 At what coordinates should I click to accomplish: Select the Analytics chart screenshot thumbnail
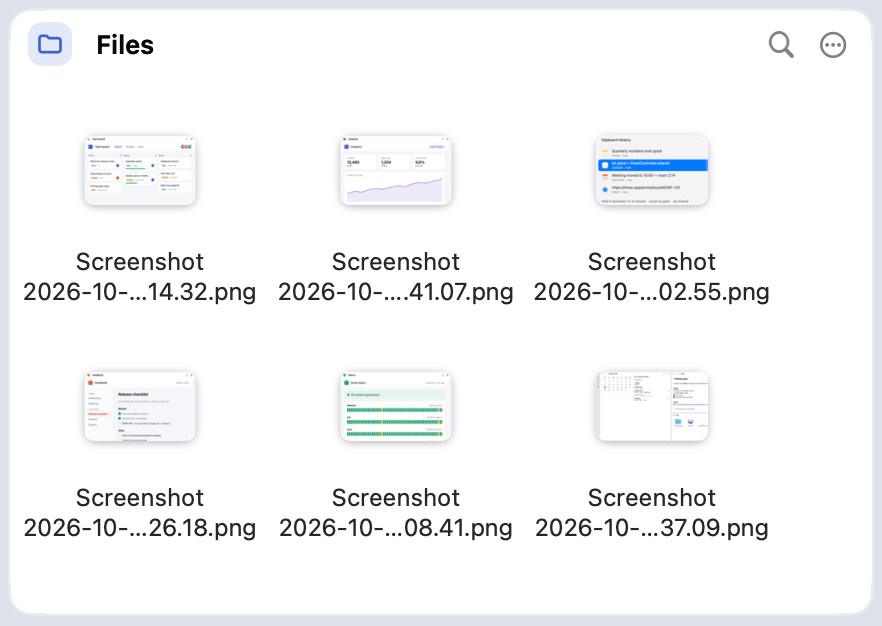point(396,170)
